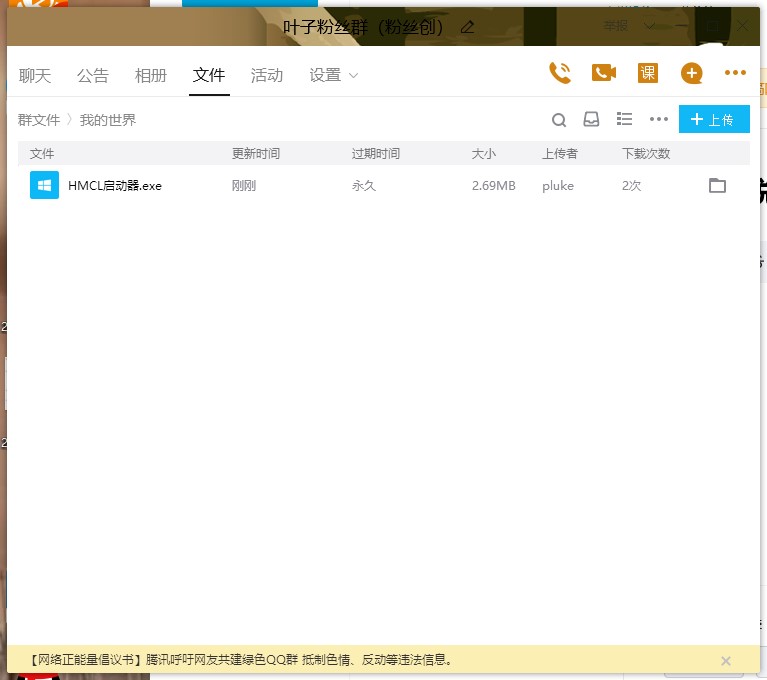Open folder location of HMCL启动器.exe

pyautogui.click(x=717, y=185)
